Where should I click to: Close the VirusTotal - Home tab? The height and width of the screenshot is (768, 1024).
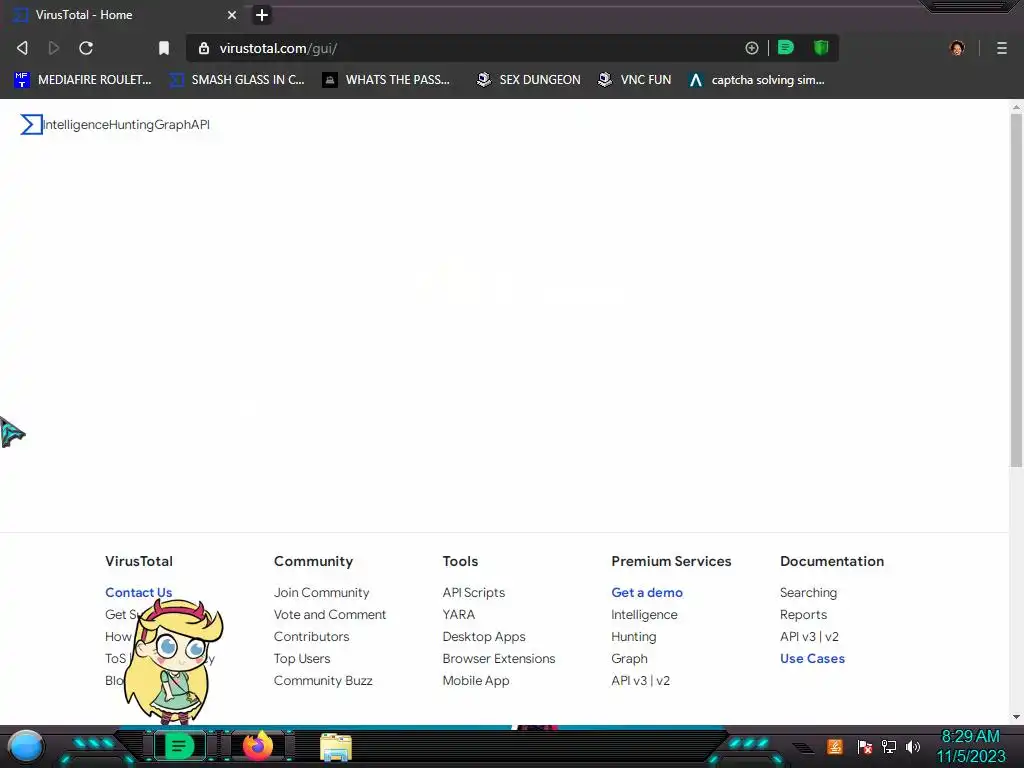[x=232, y=14]
